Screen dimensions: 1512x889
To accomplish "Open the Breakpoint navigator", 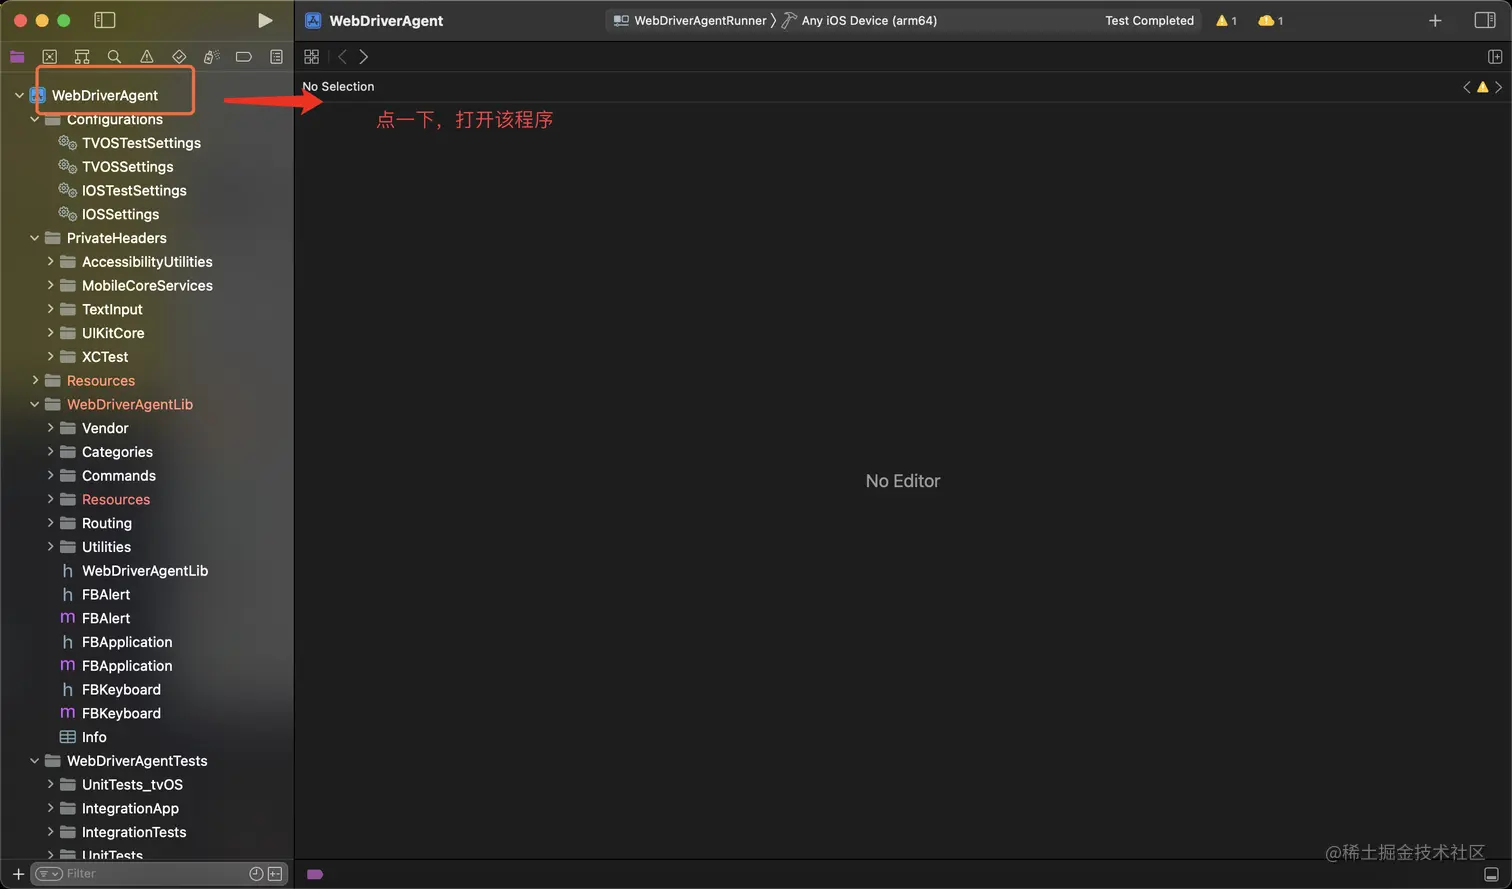I will coord(243,57).
